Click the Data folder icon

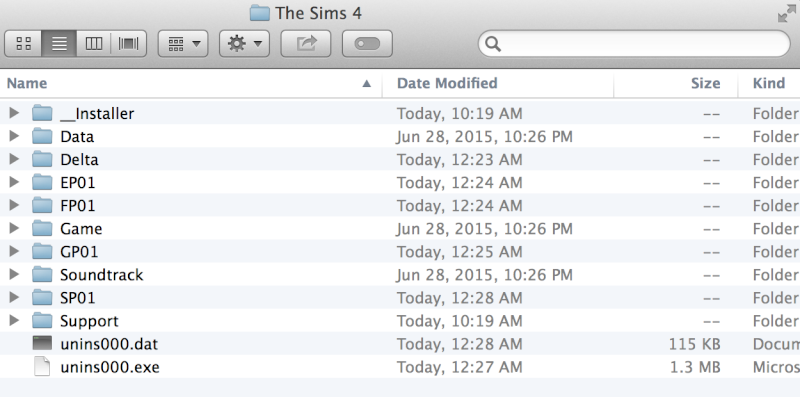(x=42, y=136)
